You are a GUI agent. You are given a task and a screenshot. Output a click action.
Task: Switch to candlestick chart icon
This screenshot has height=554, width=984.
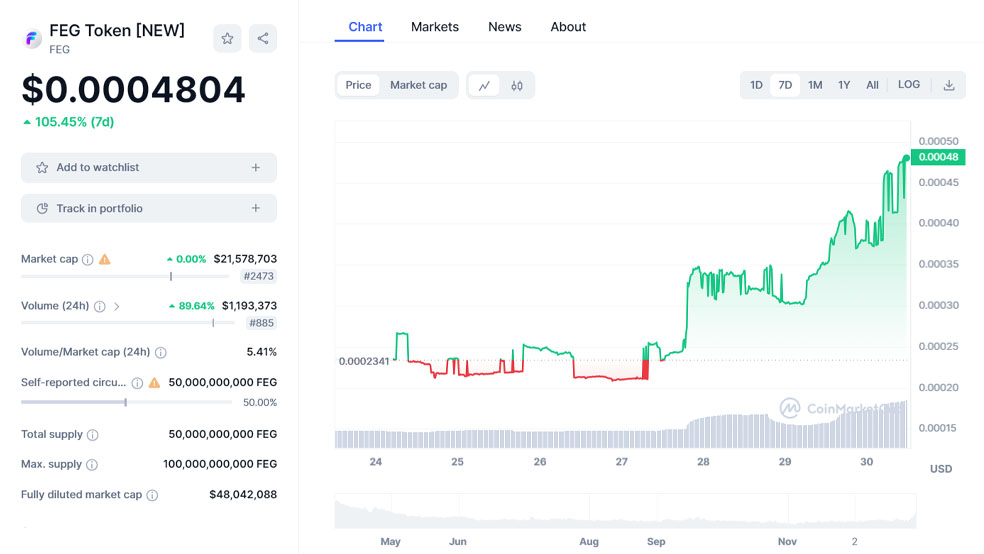(517, 86)
